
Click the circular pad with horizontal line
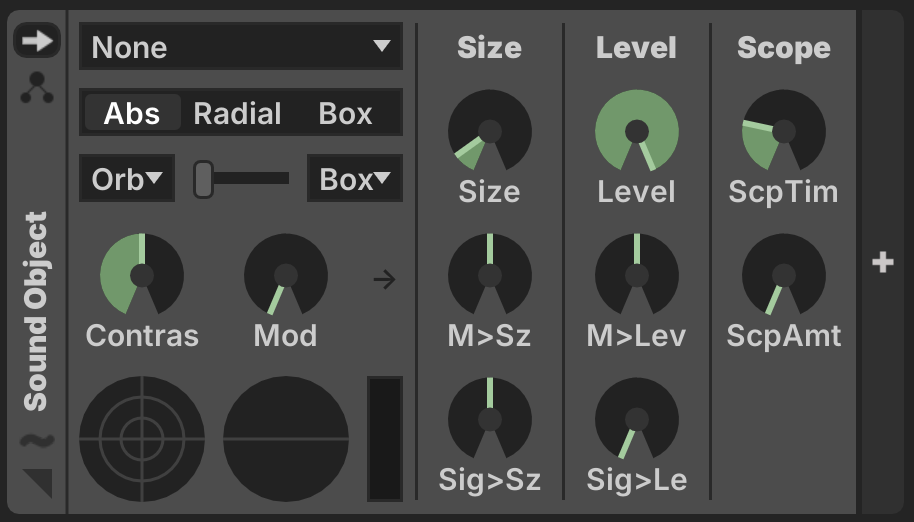pos(286,439)
